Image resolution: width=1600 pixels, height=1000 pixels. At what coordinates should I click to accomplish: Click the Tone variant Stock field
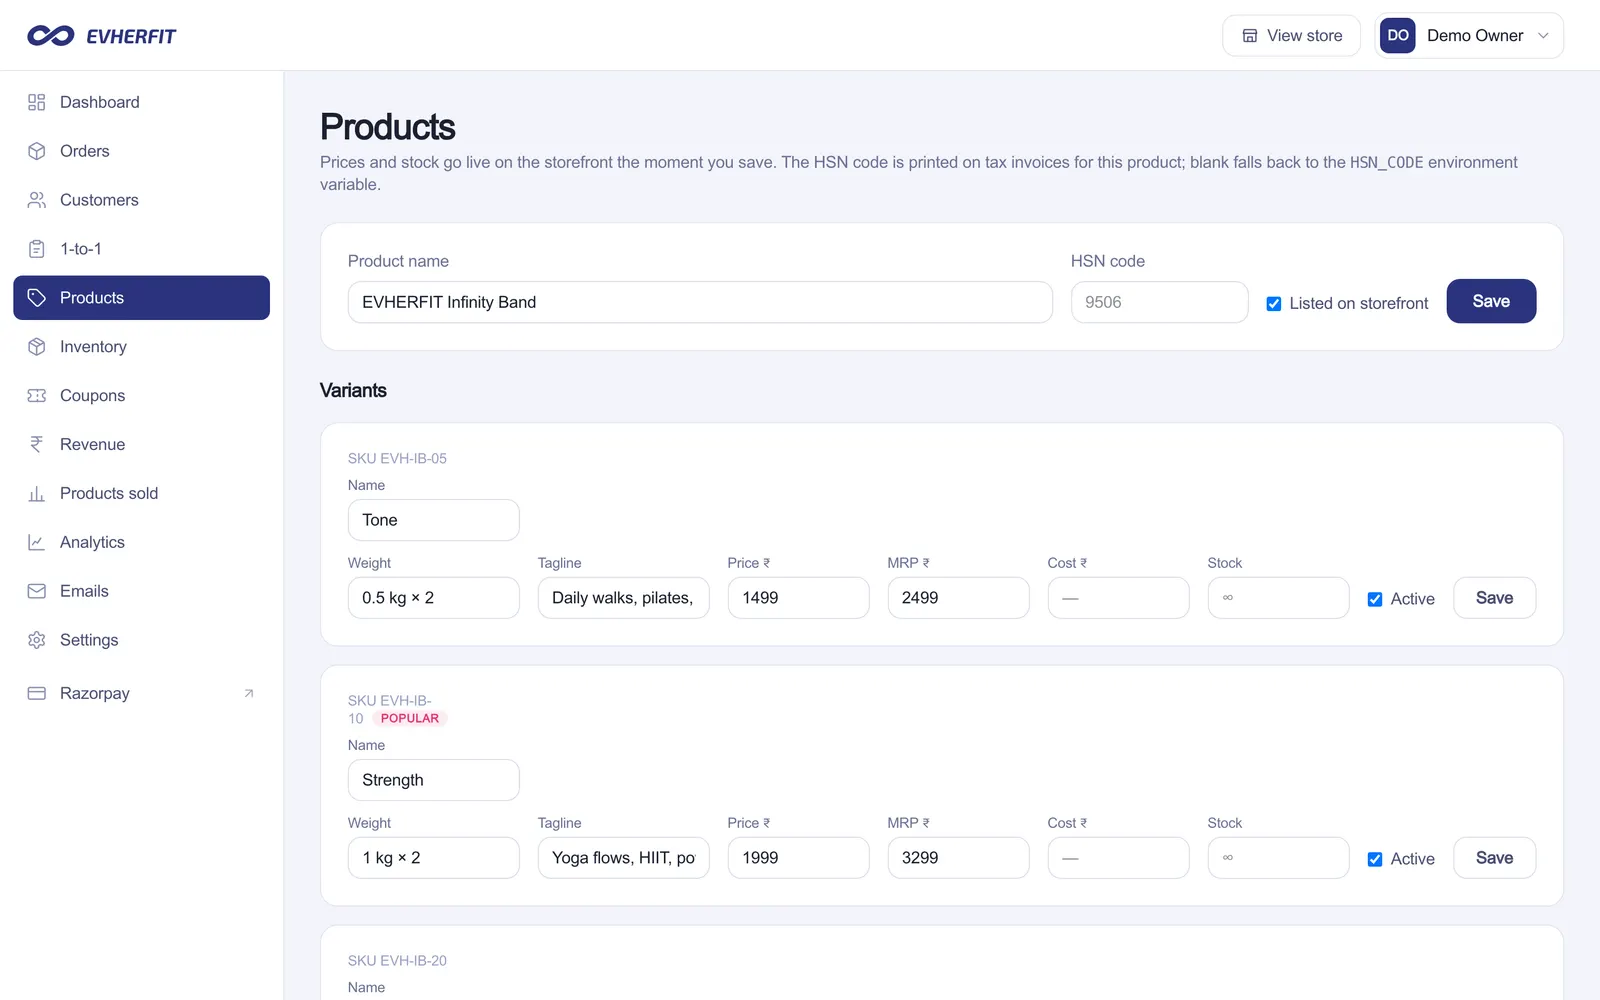pos(1278,598)
